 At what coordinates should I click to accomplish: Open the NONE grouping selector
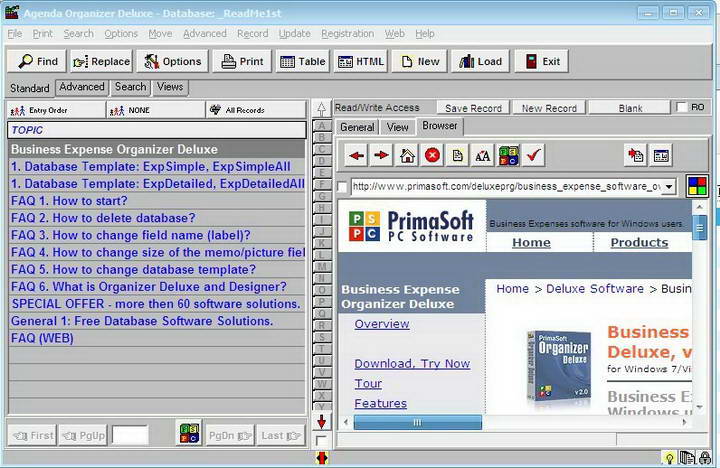[156, 110]
